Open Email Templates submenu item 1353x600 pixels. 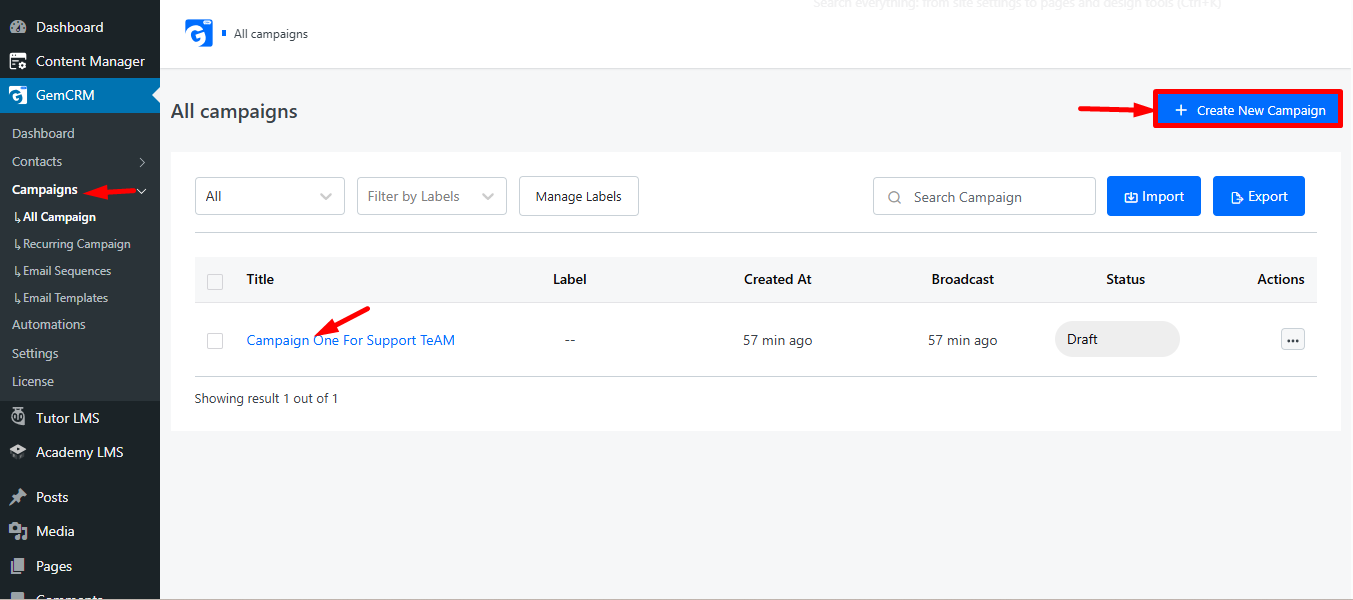[x=66, y=298]
